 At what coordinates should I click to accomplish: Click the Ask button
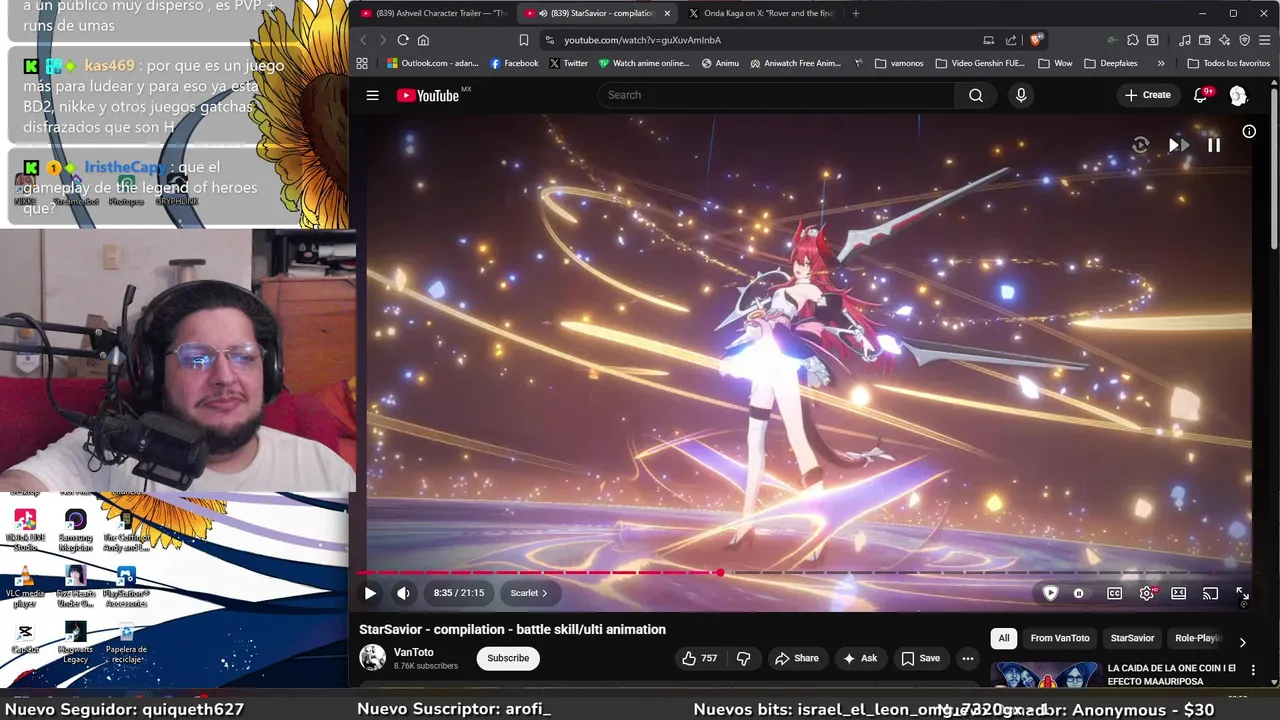tap(860, 658)
